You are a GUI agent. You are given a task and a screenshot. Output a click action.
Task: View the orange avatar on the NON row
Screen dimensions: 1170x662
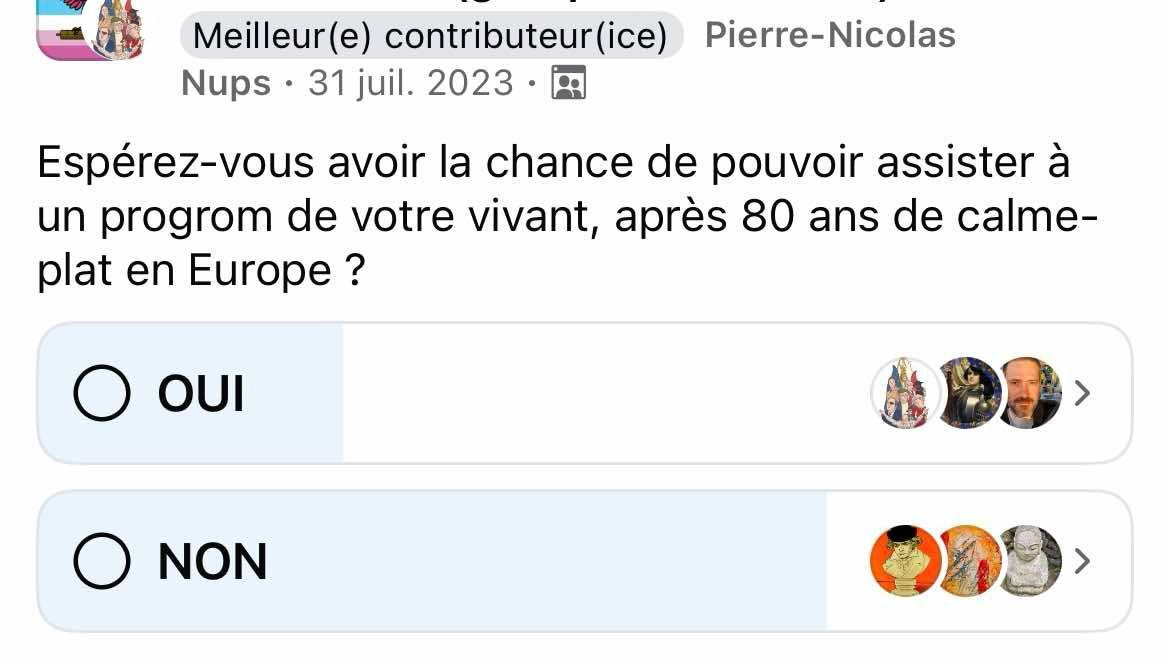tap(905, 561)
